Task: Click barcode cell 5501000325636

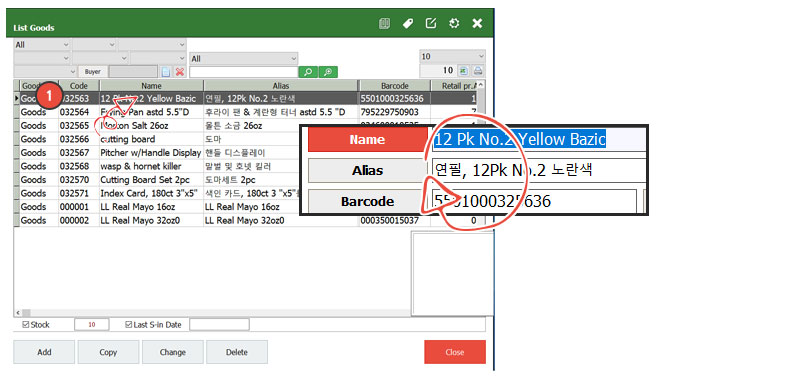Action: coord(394,99)
